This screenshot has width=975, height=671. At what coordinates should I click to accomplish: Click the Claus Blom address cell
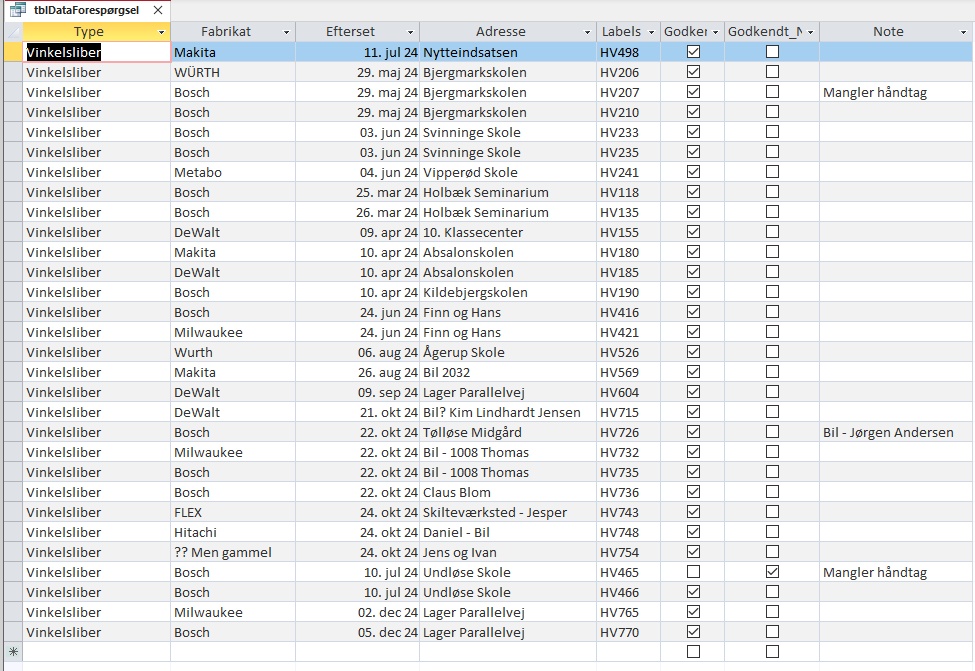click(508, 492)
